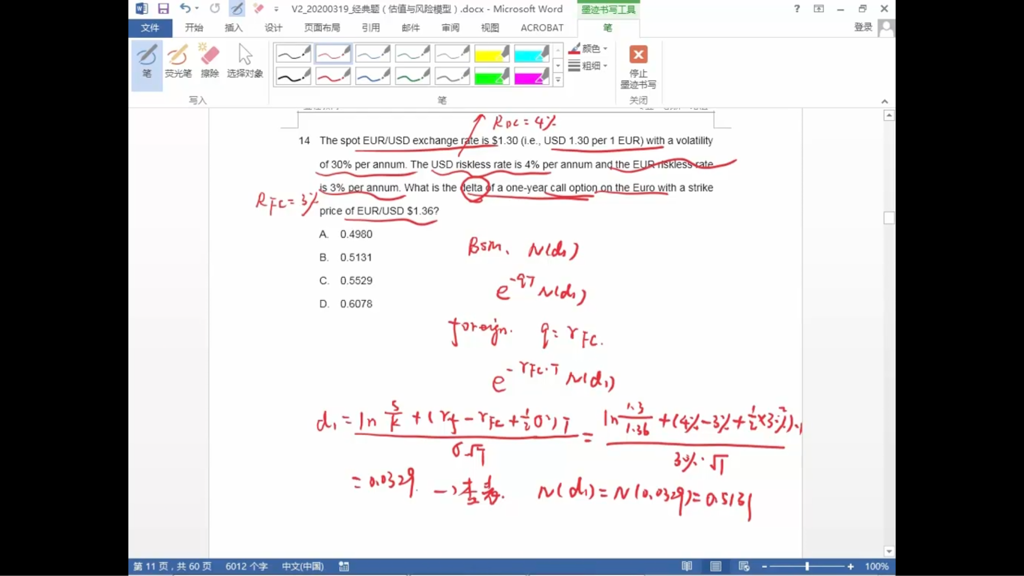1024x576 pixels.
Task: Open the pen Thickness (粗细) dropdown
Action: (588, 65)
